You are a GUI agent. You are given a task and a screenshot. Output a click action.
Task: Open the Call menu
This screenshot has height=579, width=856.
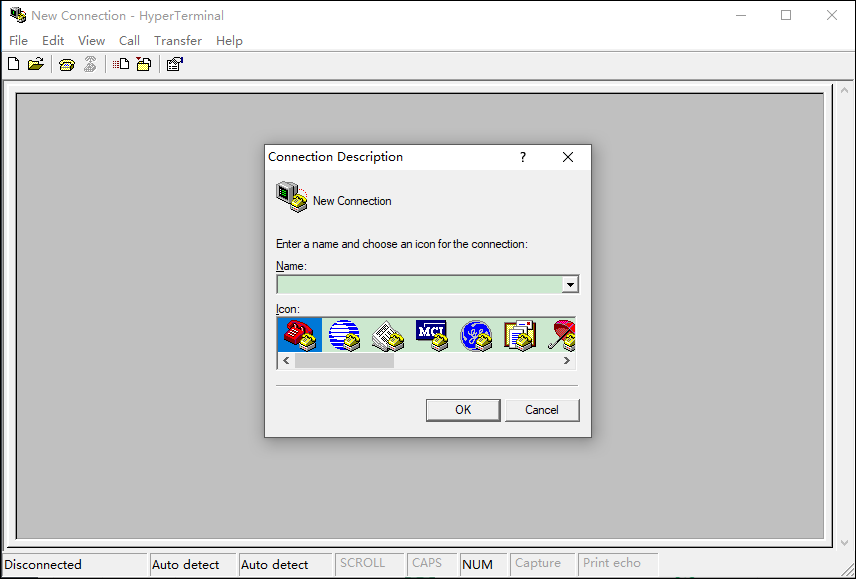click(x=129, y=41)
